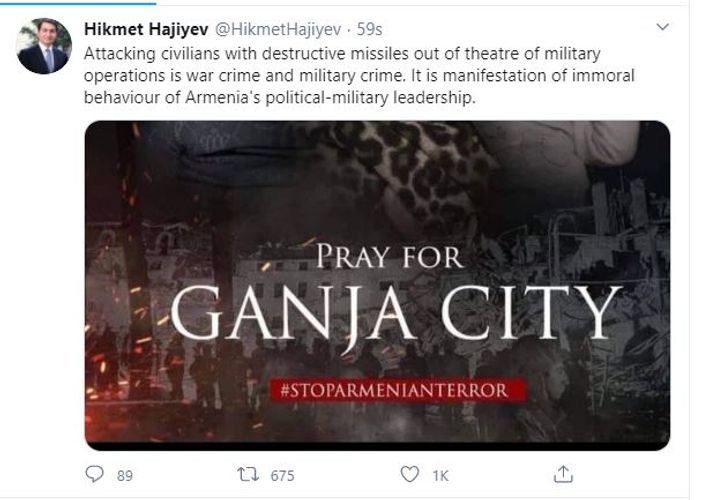The image size is (706, 500).
Task: Open the share tweet icon
Action: (564, 474)
